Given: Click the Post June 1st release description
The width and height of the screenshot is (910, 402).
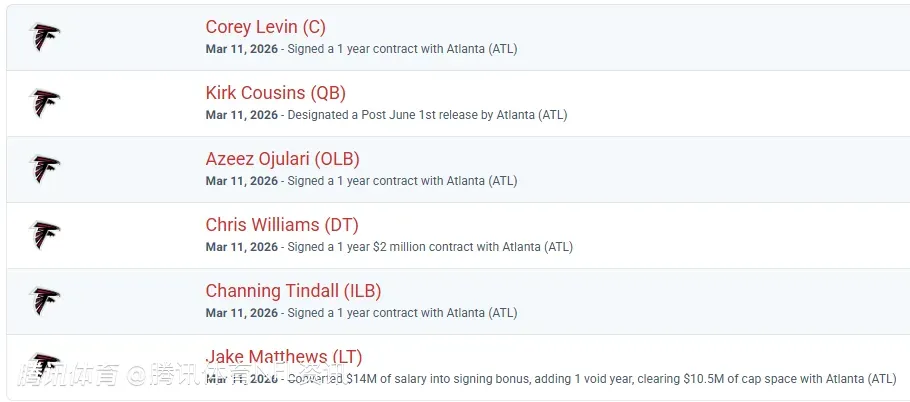Looking at the screenshot, I should [x=427, y=115].
